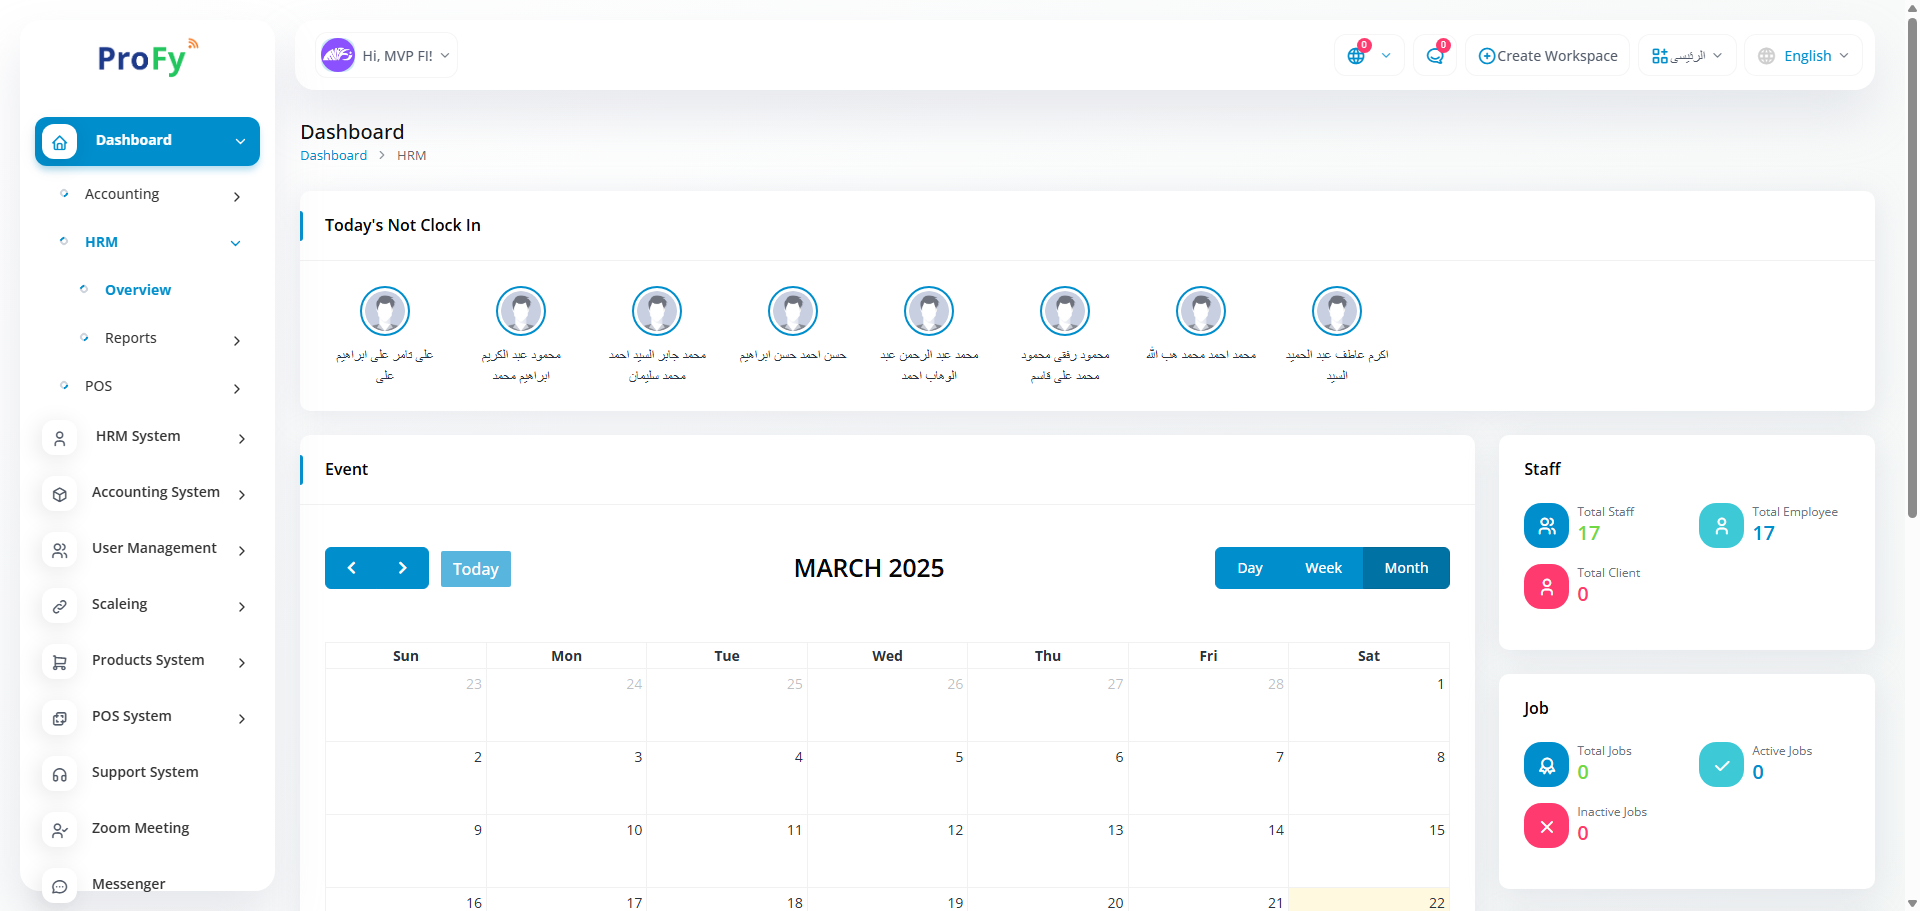Click the HRM System person icon
The height and width of the screenshot is (911, 1920).
pos(60,438)
